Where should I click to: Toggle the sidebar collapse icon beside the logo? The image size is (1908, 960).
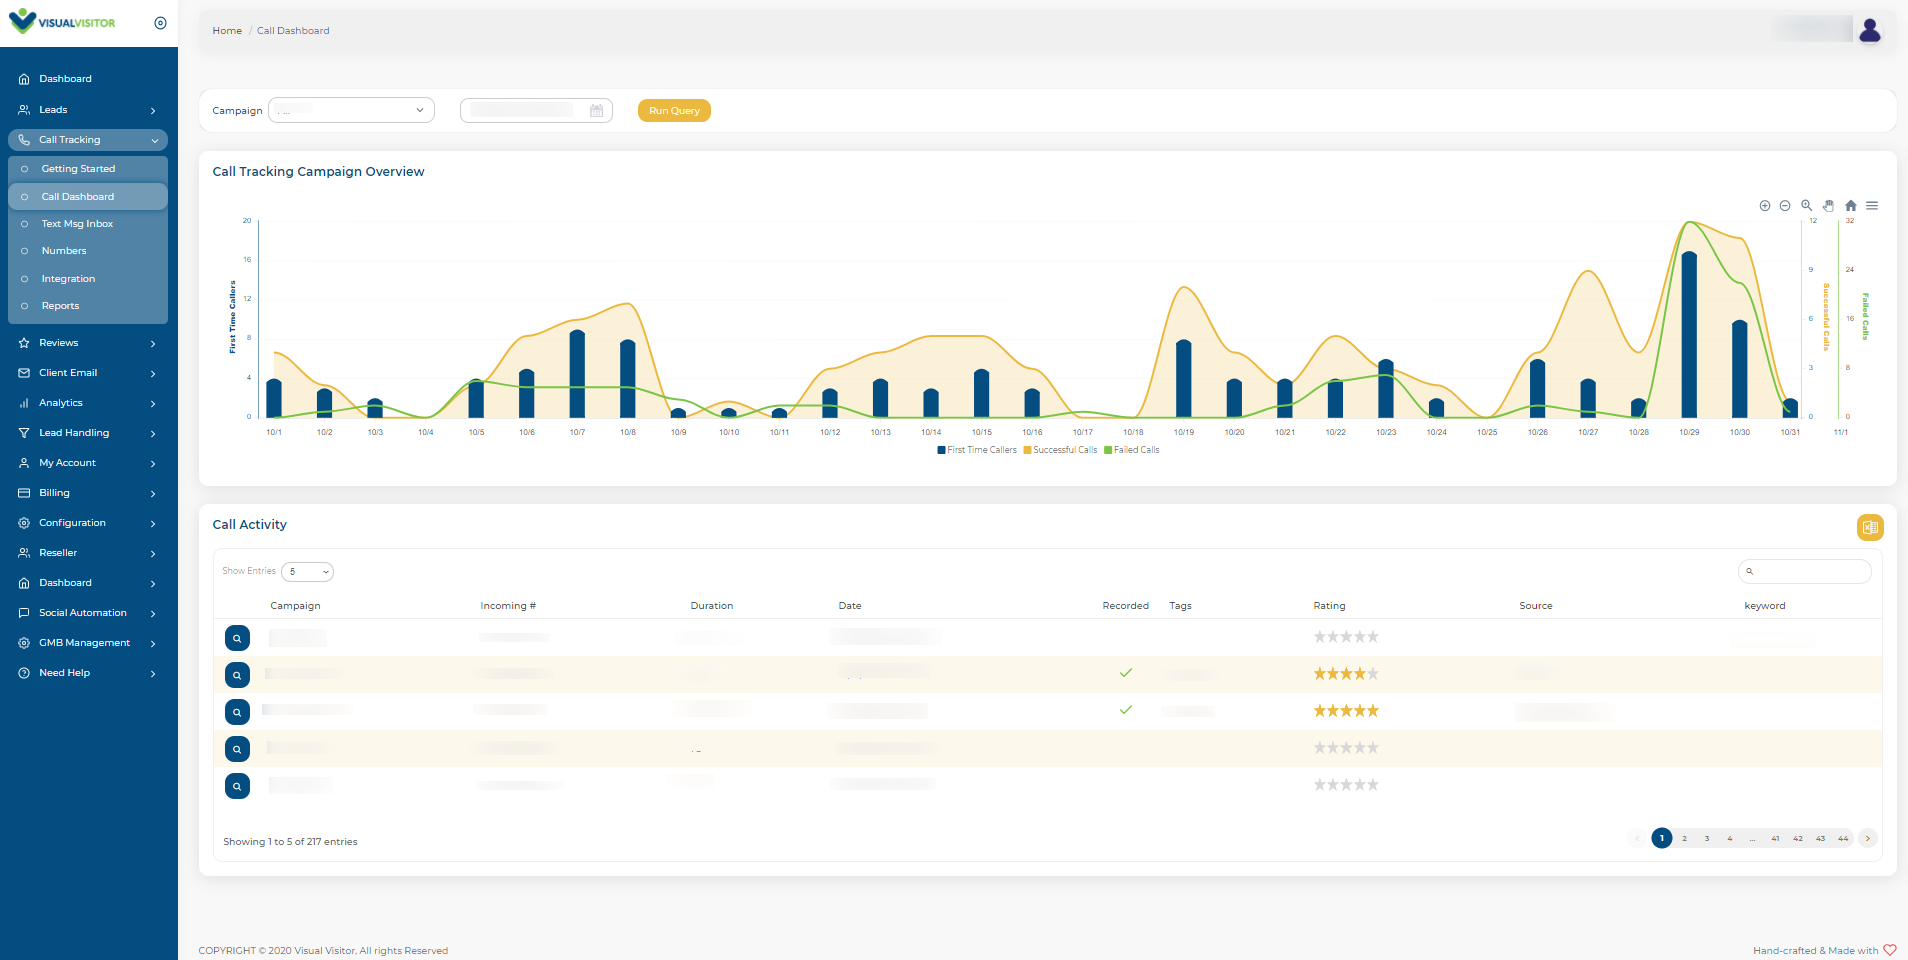160,23
